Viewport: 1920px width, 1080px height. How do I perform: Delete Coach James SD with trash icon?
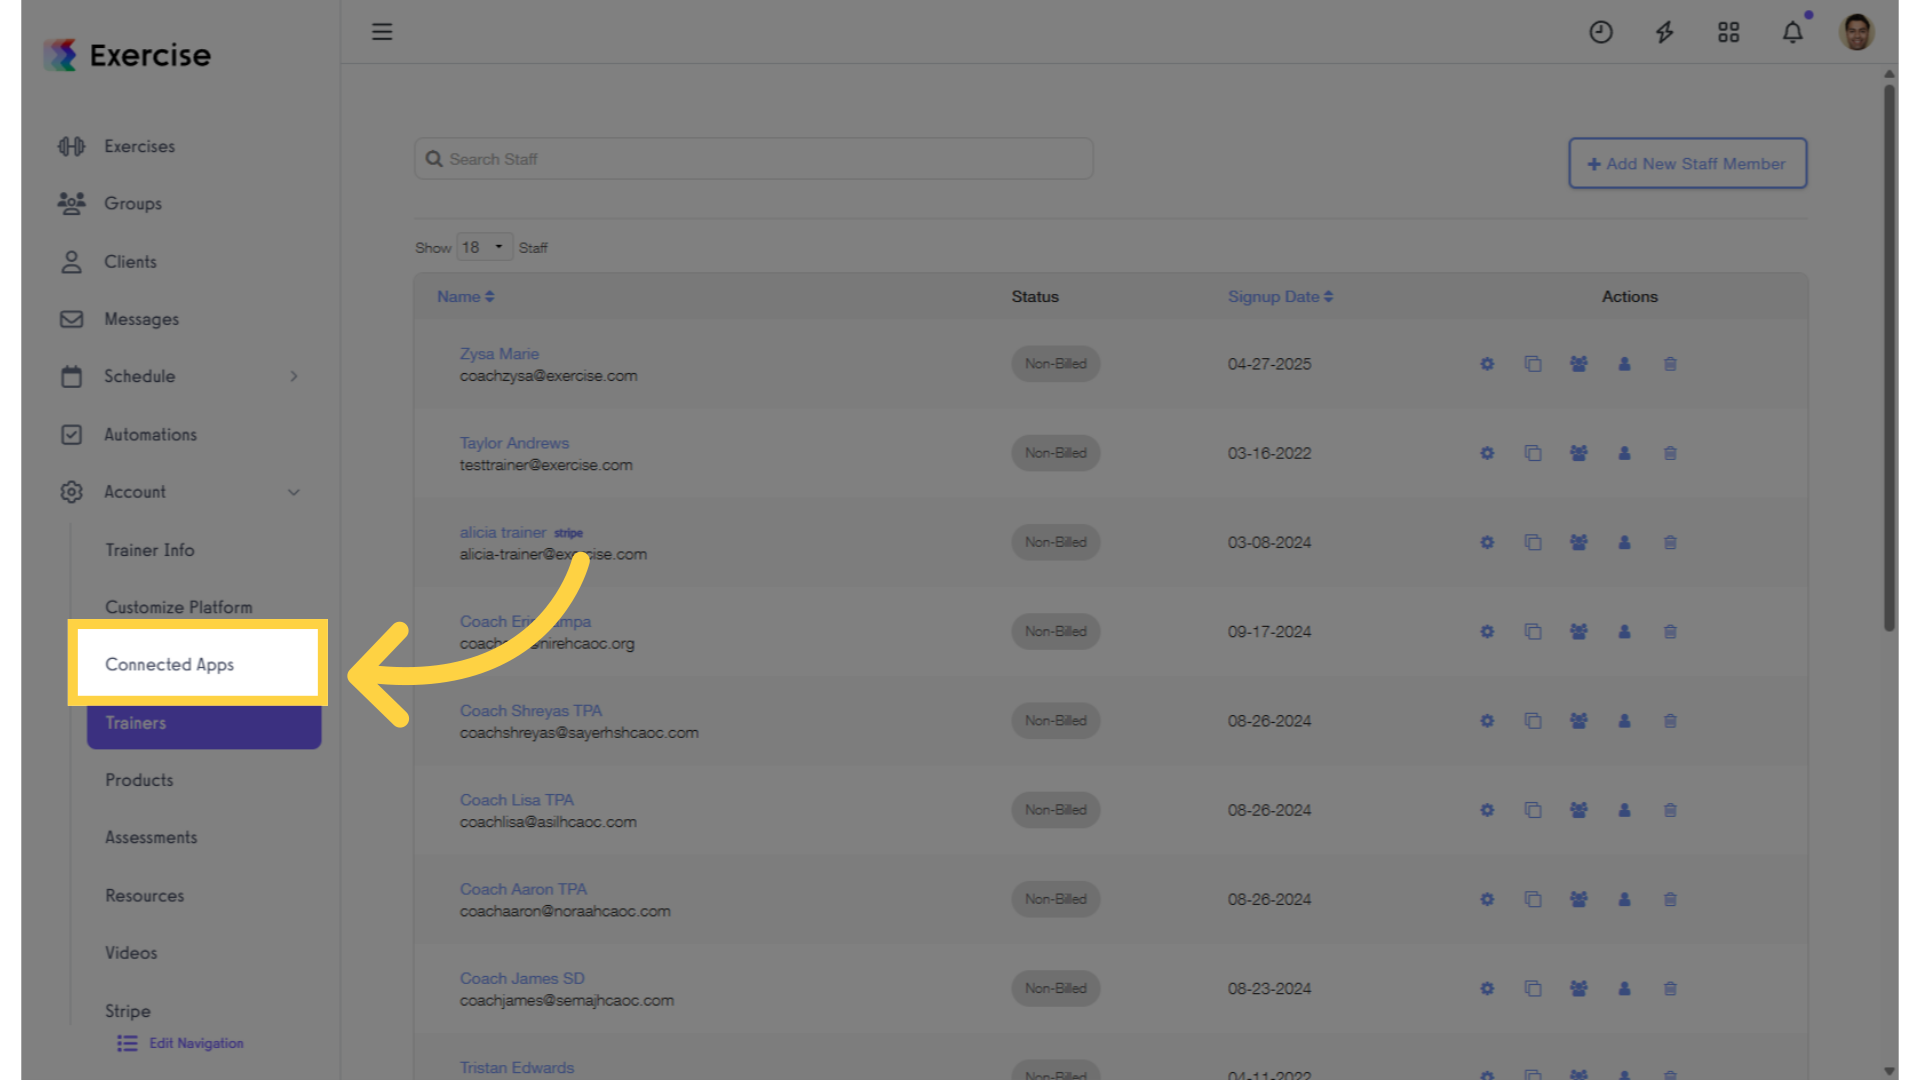(x=1670, y=988)
